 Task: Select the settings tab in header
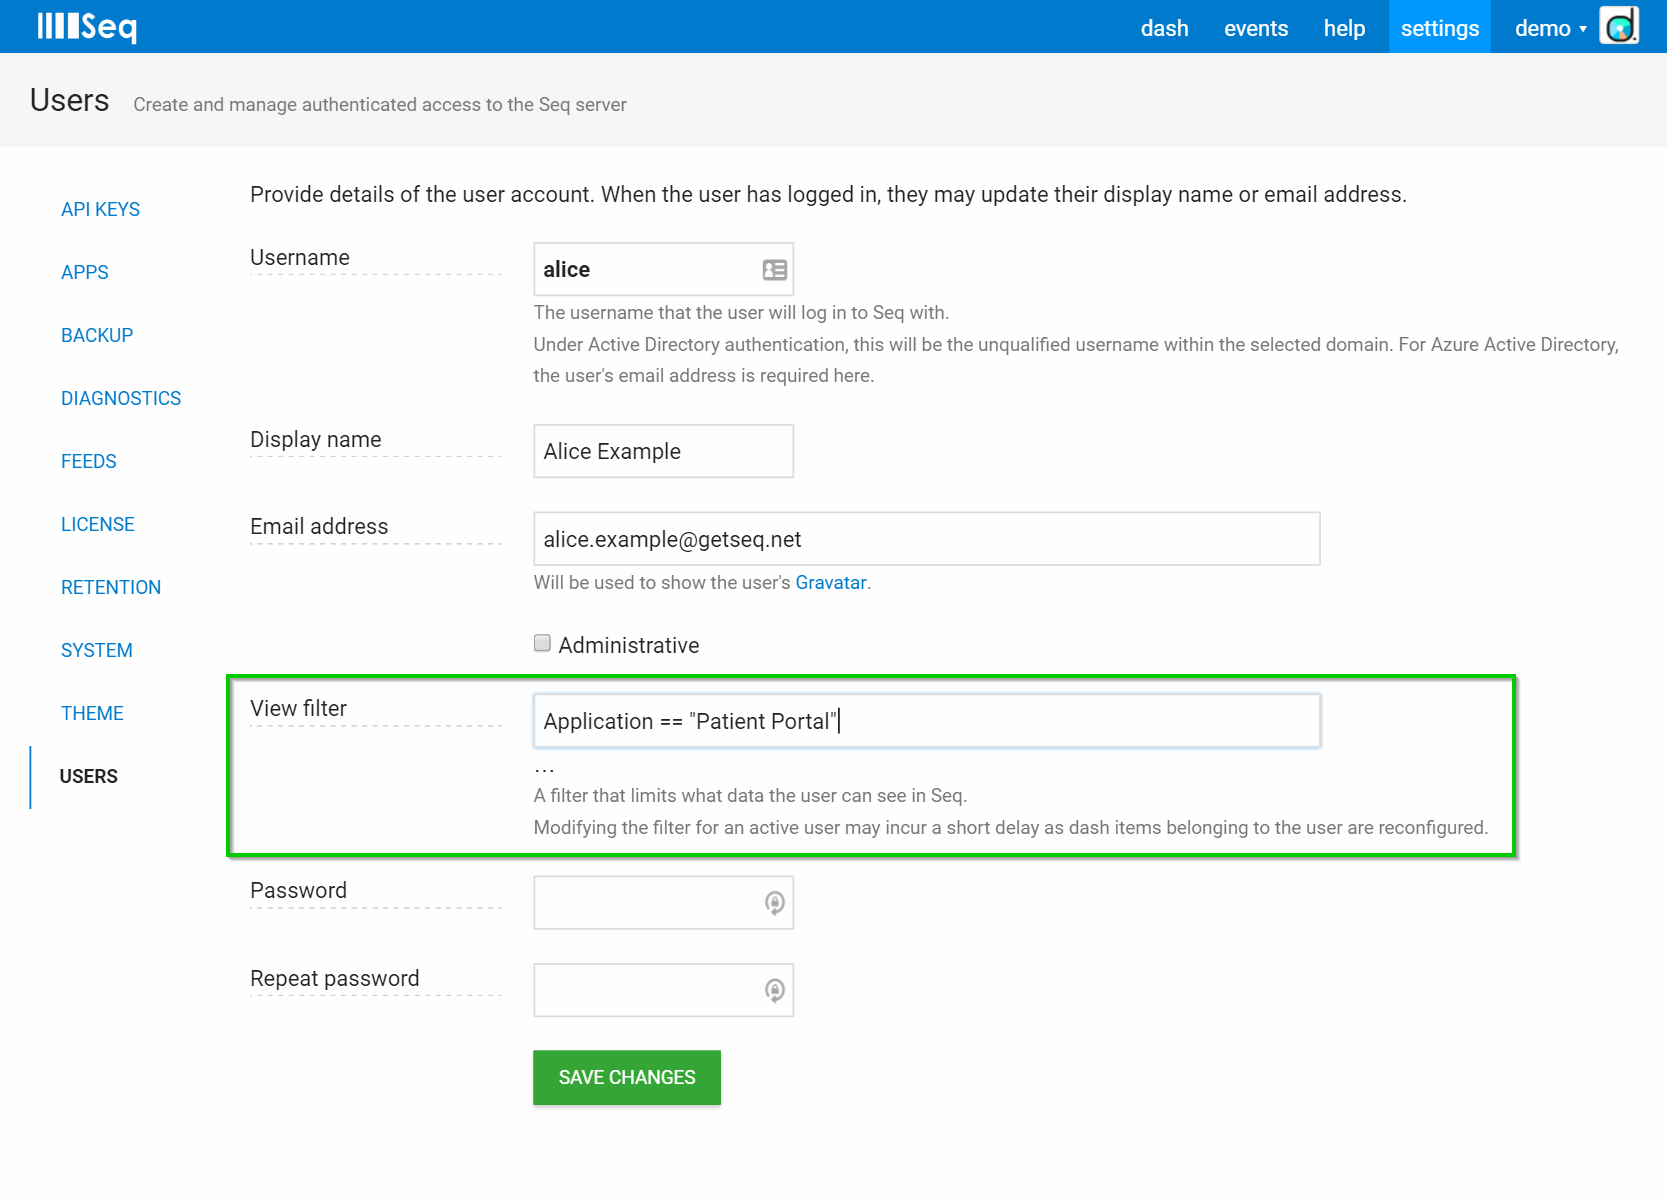point(1440,27)
